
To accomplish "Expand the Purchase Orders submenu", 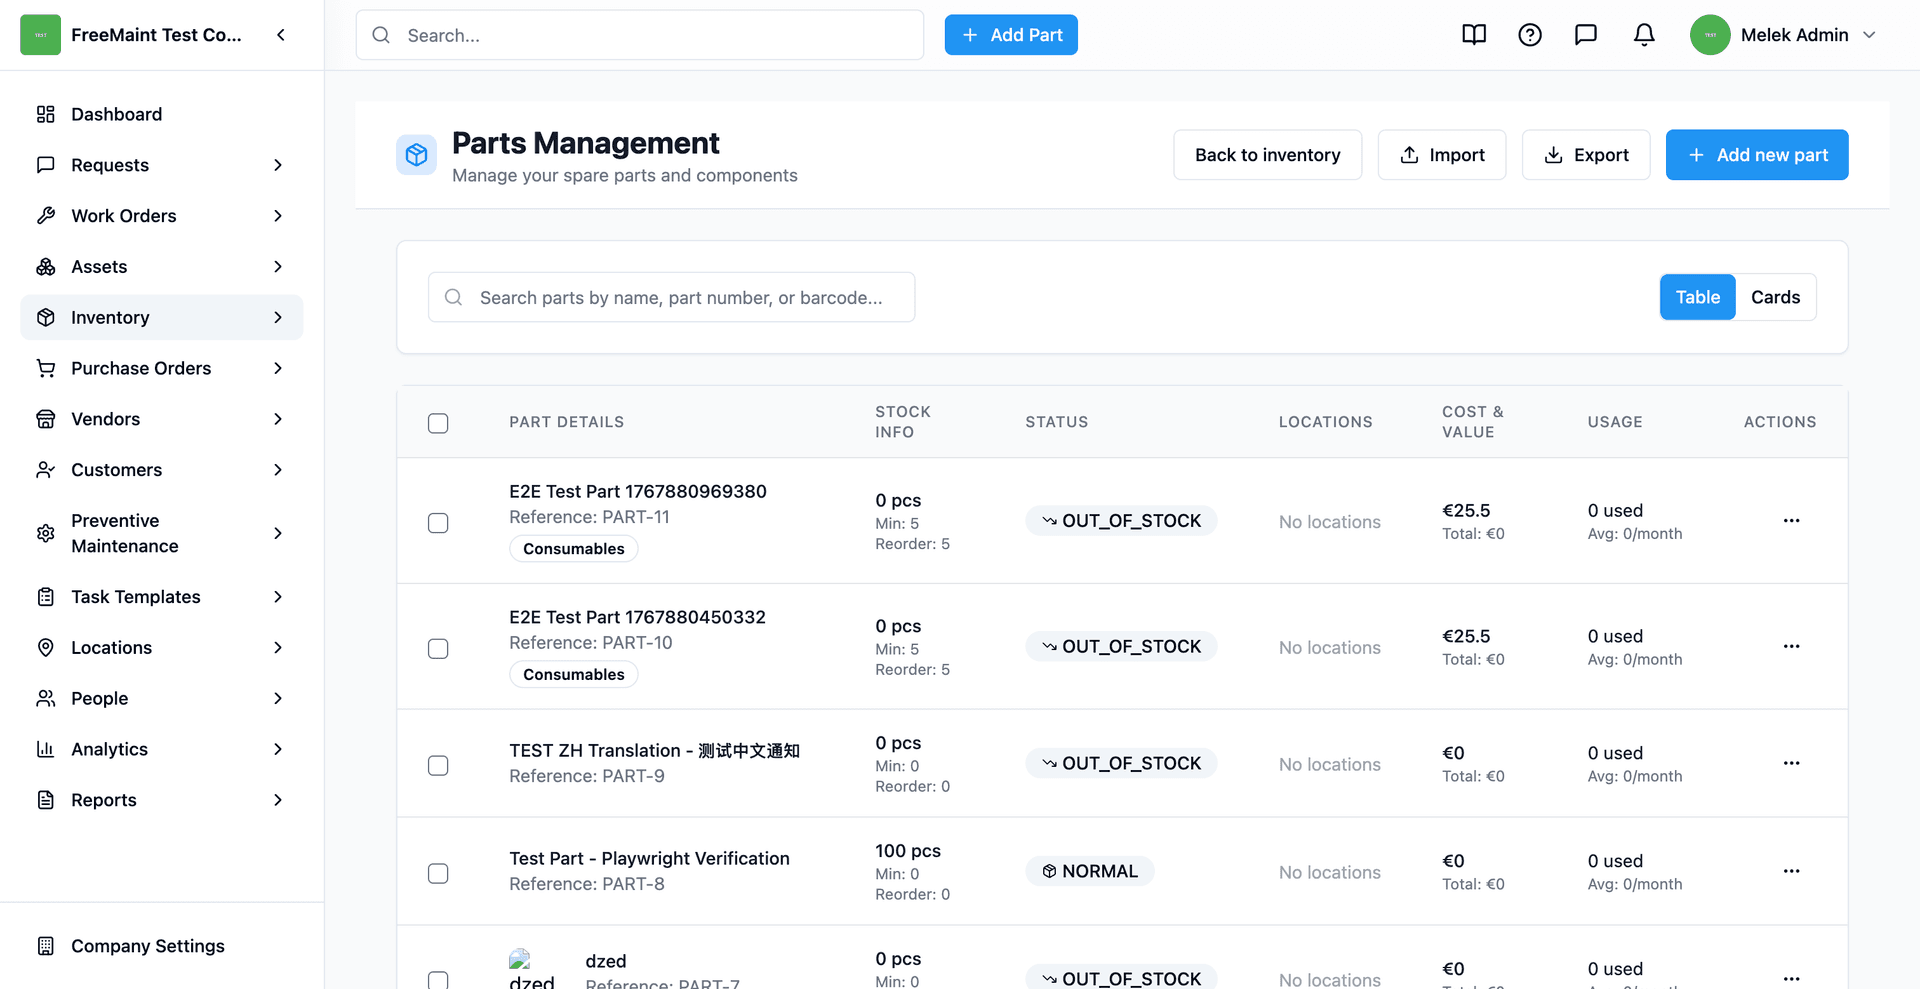I will click(x=162, y=368).
